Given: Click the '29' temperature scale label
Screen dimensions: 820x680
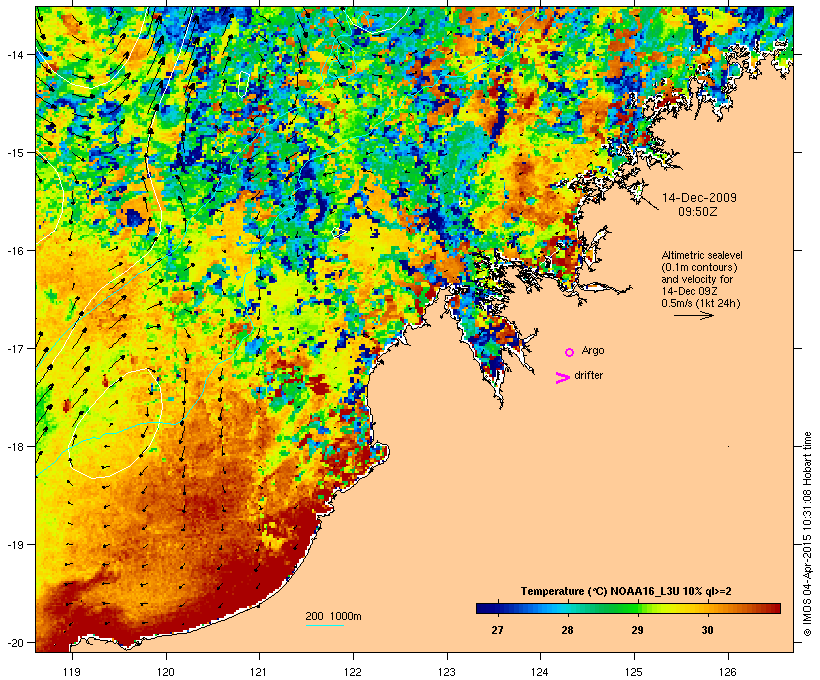Looking at the screenshot, I should 637,630.
